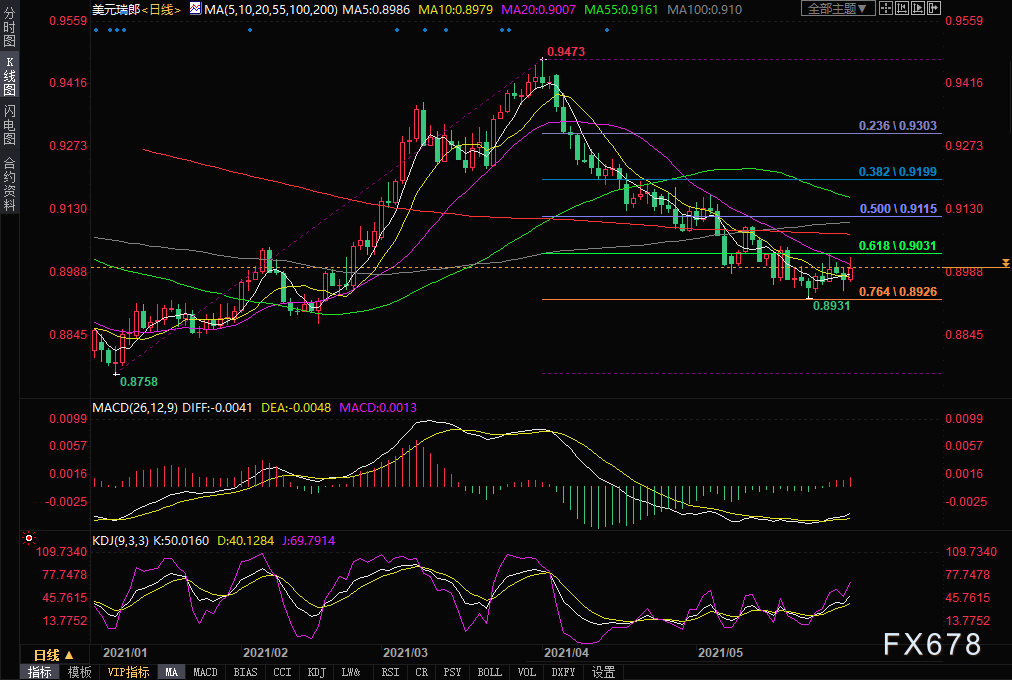Select the DXFY indicator button

[x=563, y=672]
